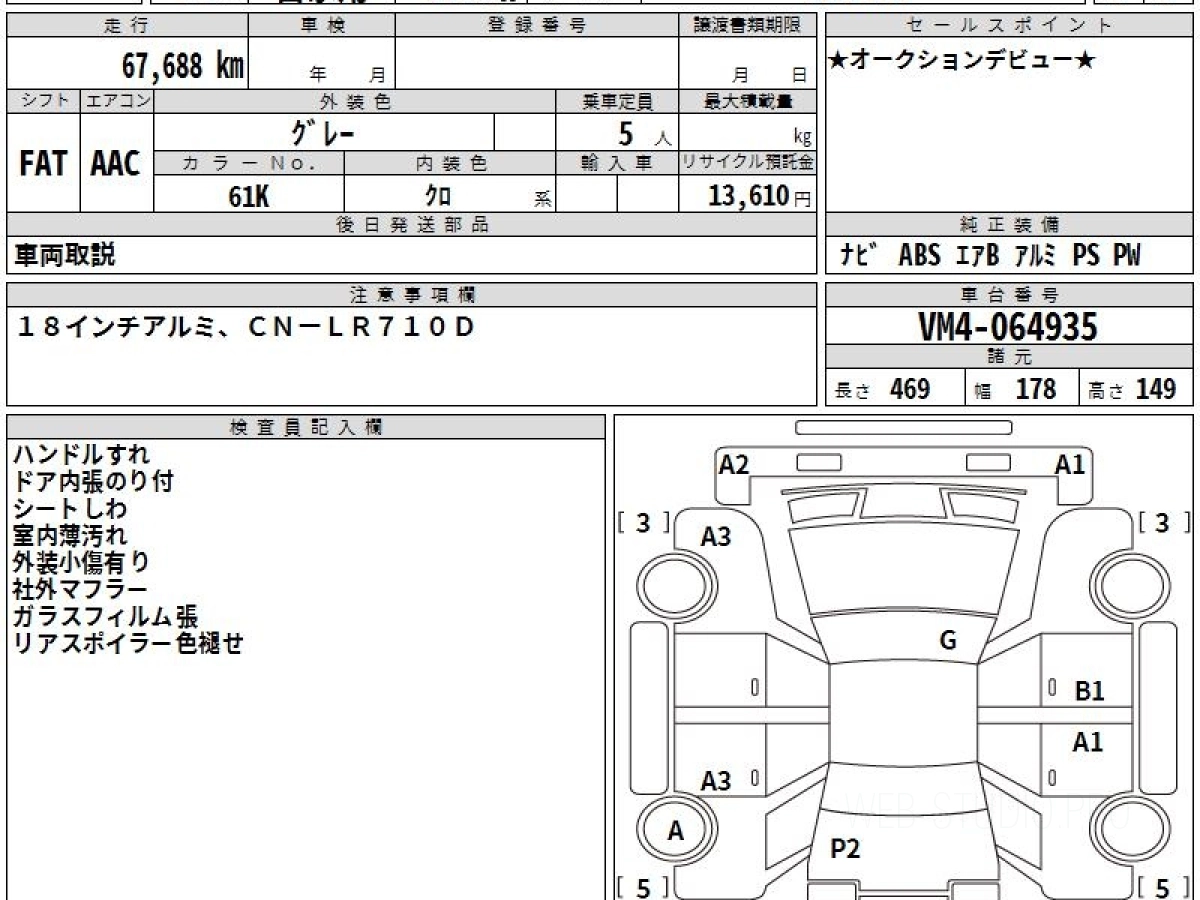The image size is (1200, 900).
Task: Click the inspector note 社外マフラー
Action: [x=80, y=590]
